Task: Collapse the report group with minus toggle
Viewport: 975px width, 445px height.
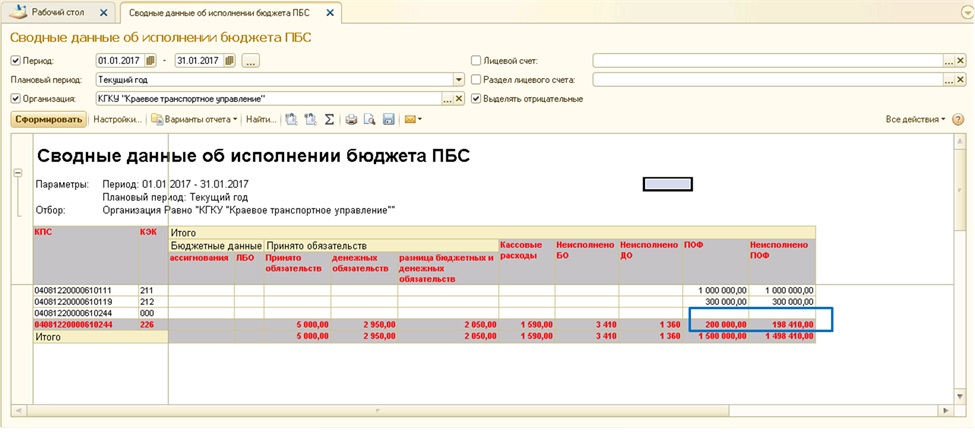Action: point(17,173)
